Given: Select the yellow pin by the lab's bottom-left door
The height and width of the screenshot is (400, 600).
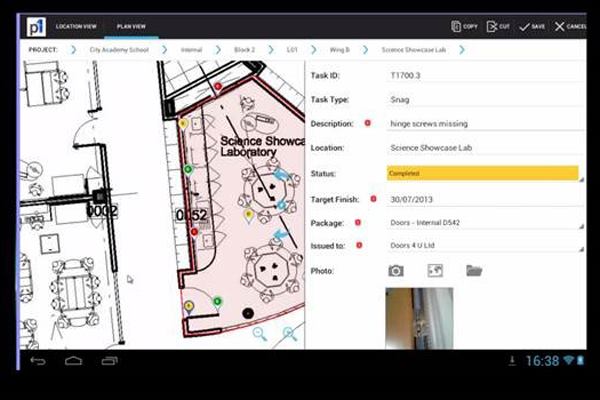Looking at the screenshot, I should [188, 307].
